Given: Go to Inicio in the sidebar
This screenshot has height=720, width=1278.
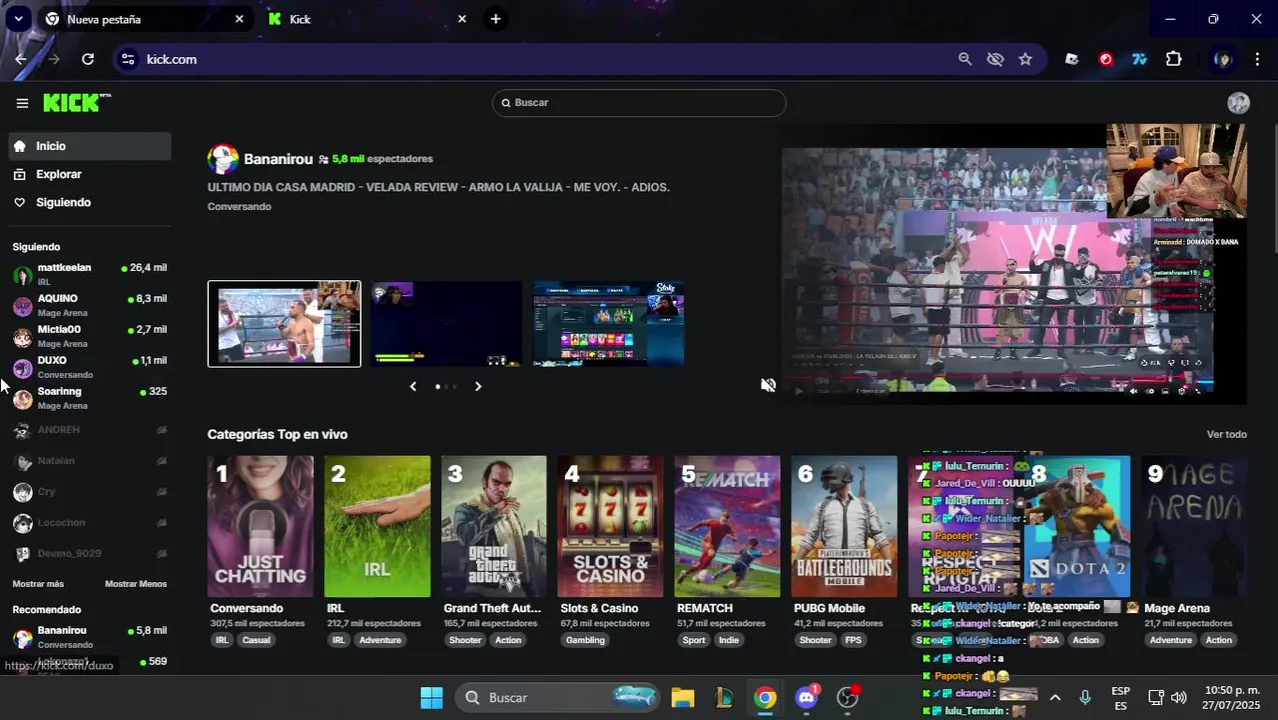Looking at the screenshot, I should (90, 146).
